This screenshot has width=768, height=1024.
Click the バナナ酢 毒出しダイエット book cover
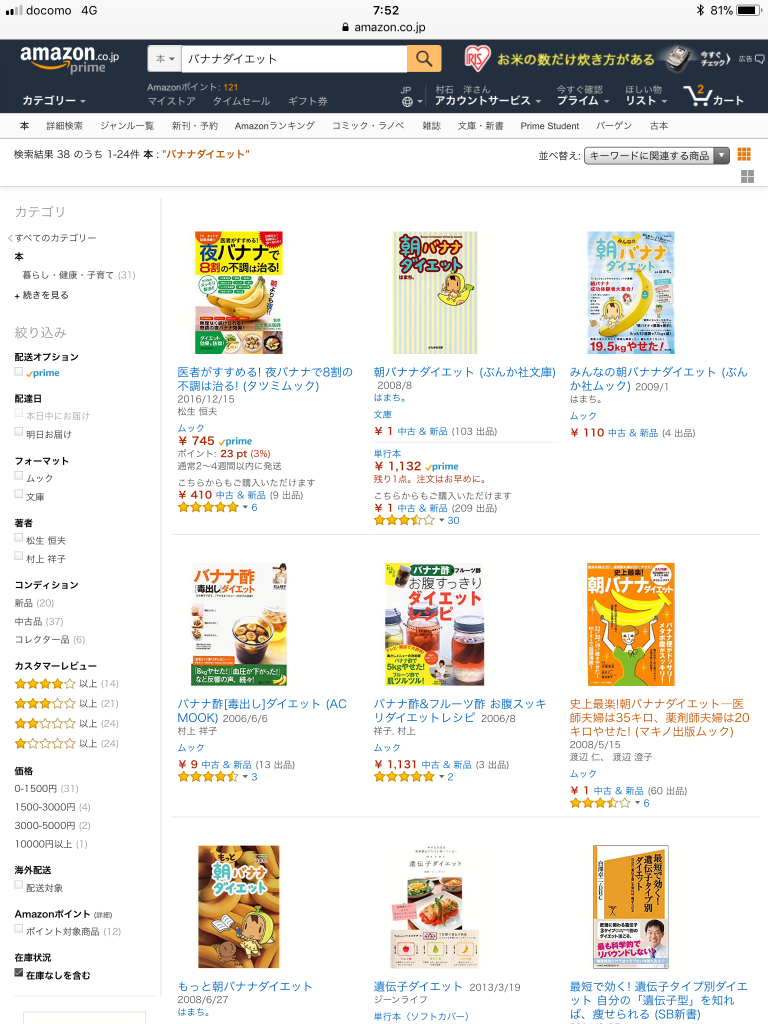pyautogui.click(x=240, y=624)
